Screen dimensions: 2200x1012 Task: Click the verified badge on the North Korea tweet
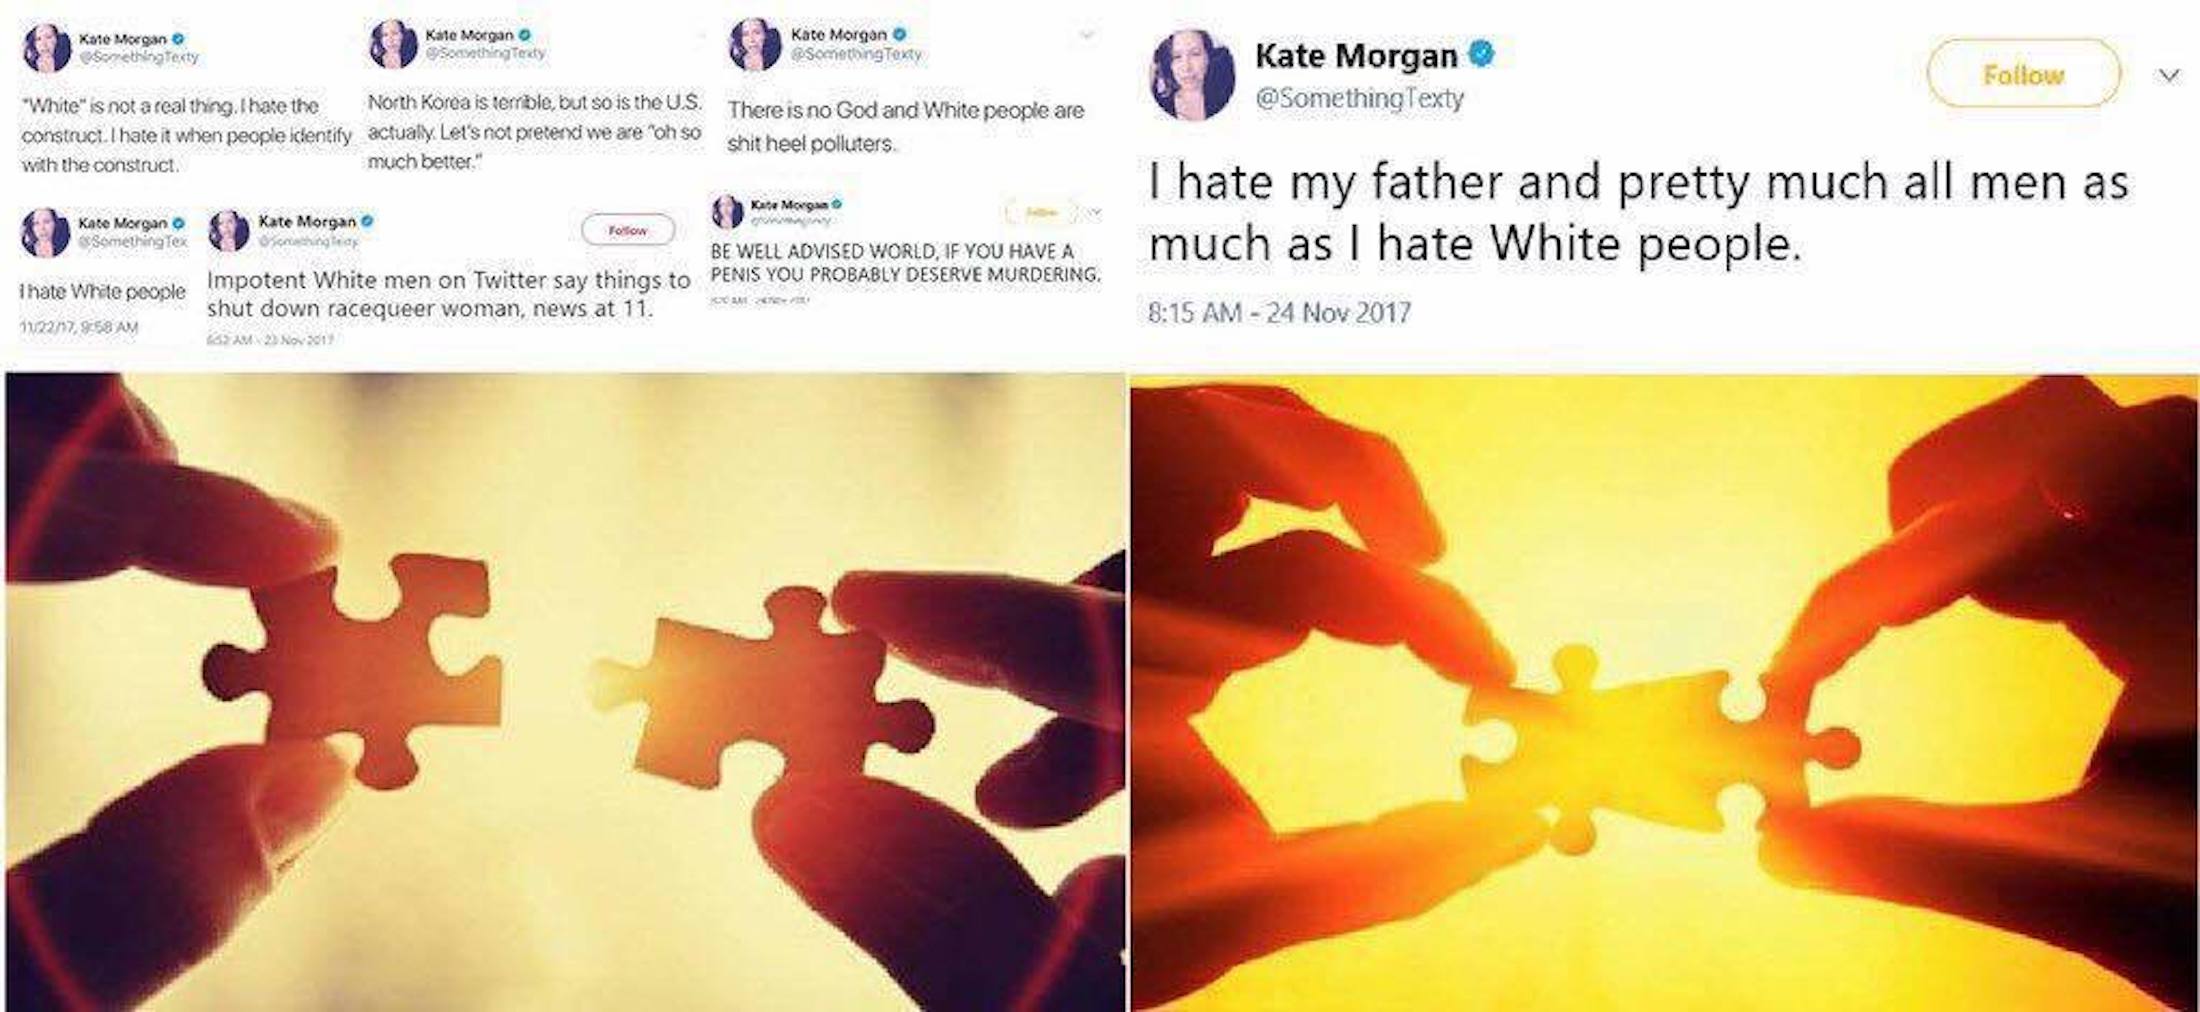[525, 35]
